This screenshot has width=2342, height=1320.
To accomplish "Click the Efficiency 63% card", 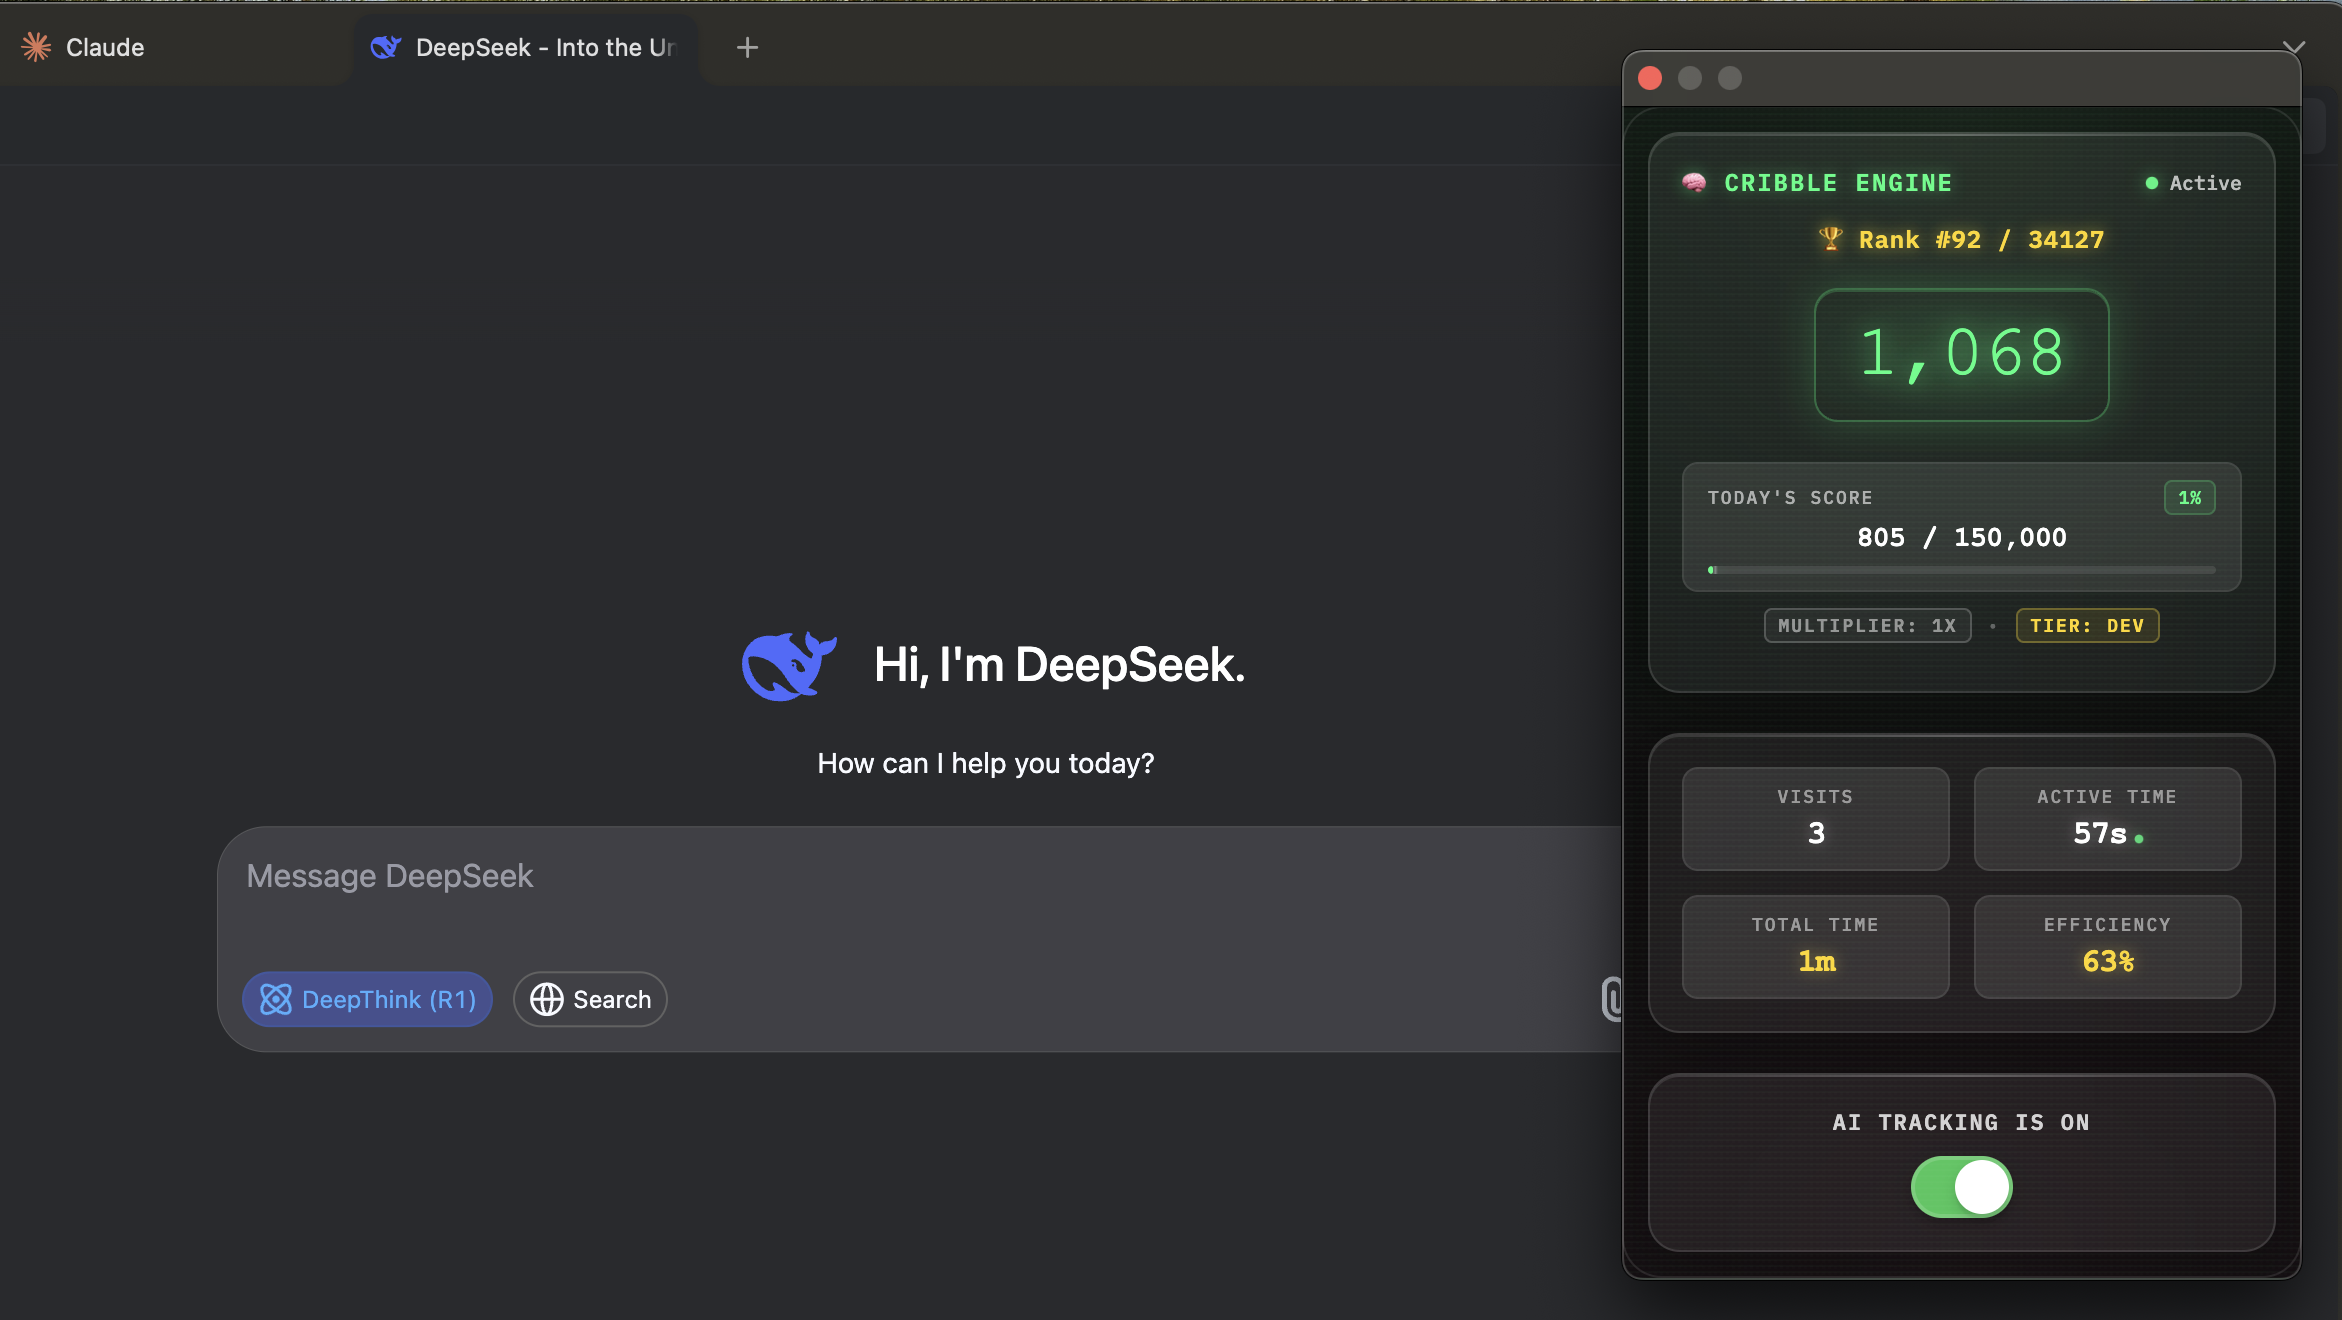I will point(2107,946).
